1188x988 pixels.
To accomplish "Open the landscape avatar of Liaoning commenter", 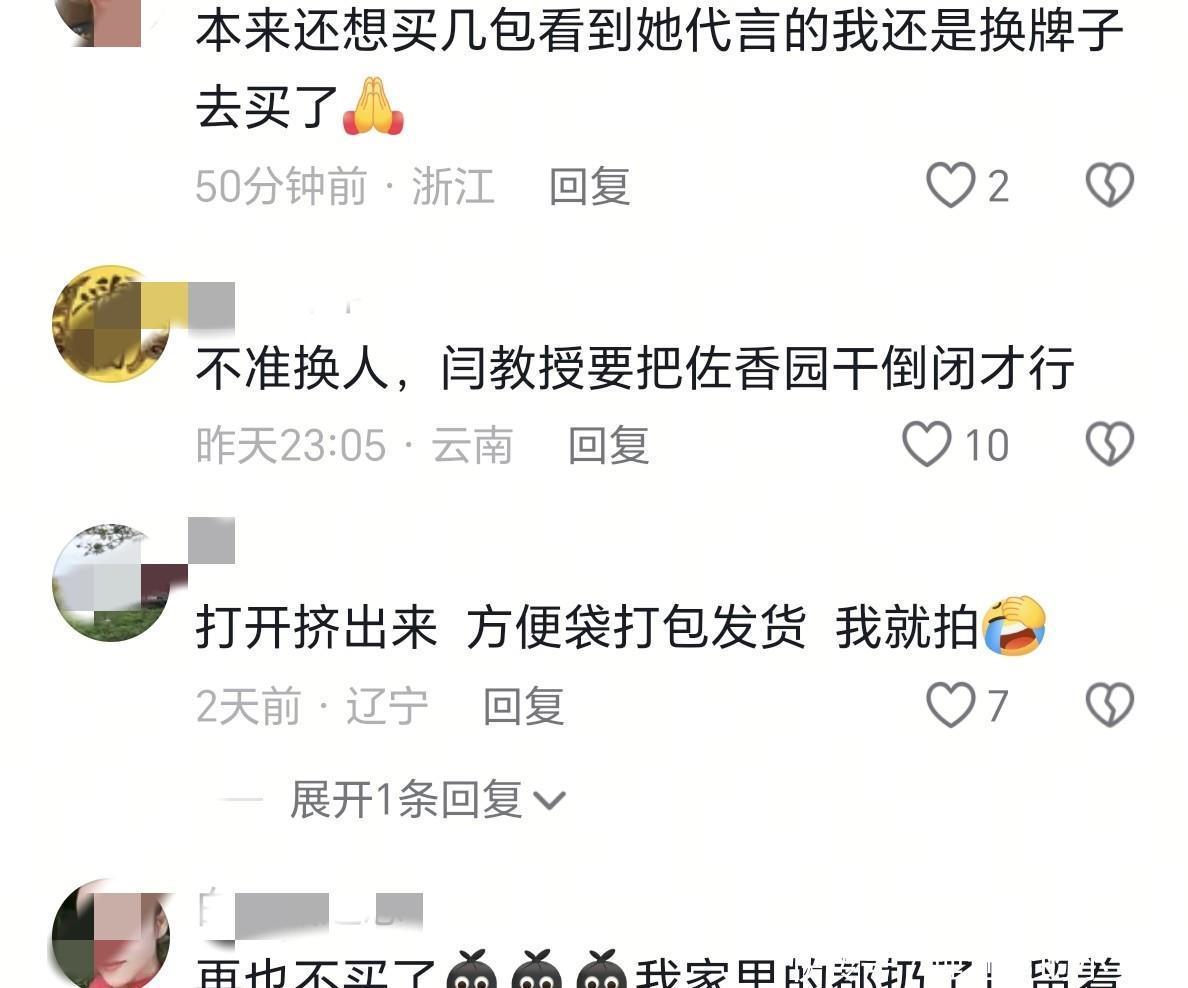I will 111,583.
